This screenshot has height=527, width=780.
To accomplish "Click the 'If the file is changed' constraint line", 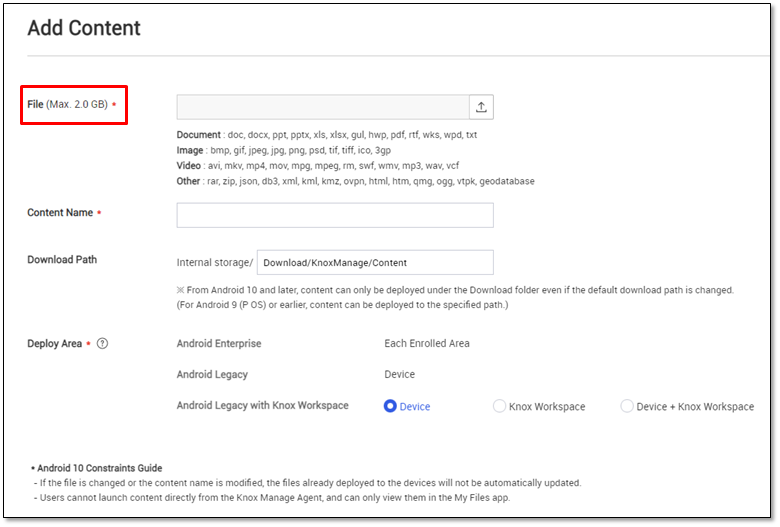I will click(307, 483).
